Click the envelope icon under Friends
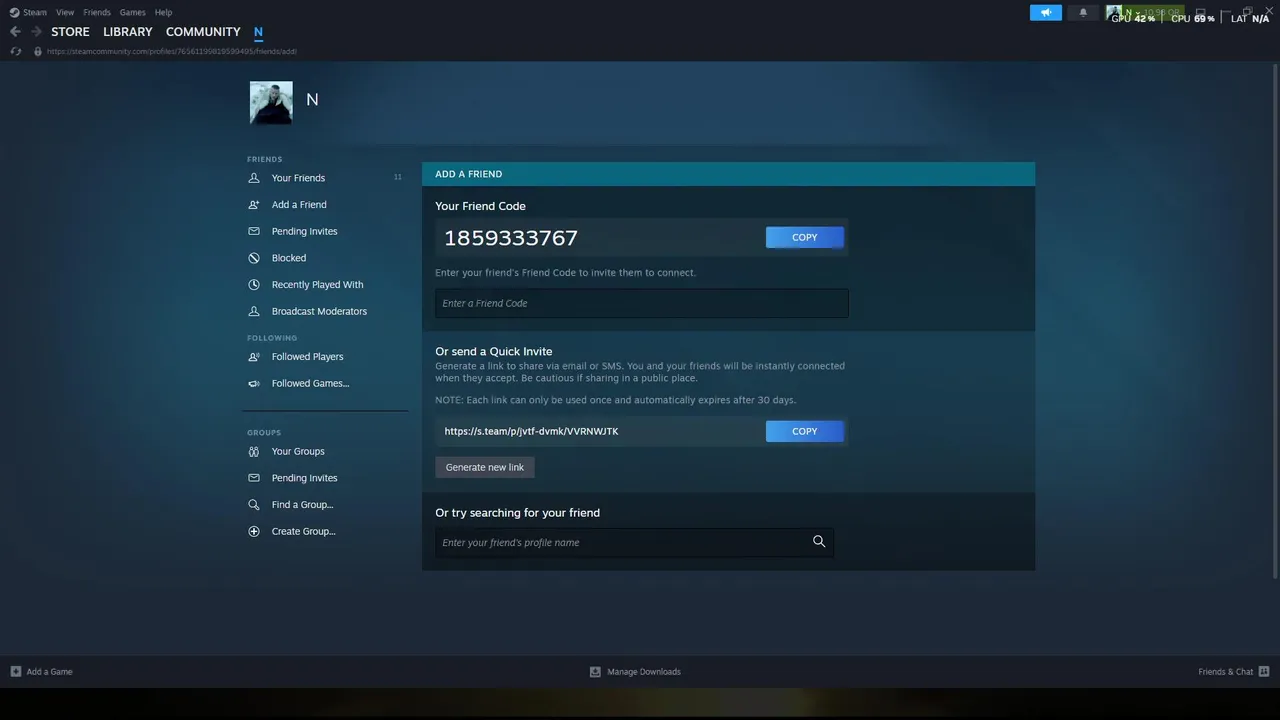Screen dimensions: 1280x720 pos(254,231)
